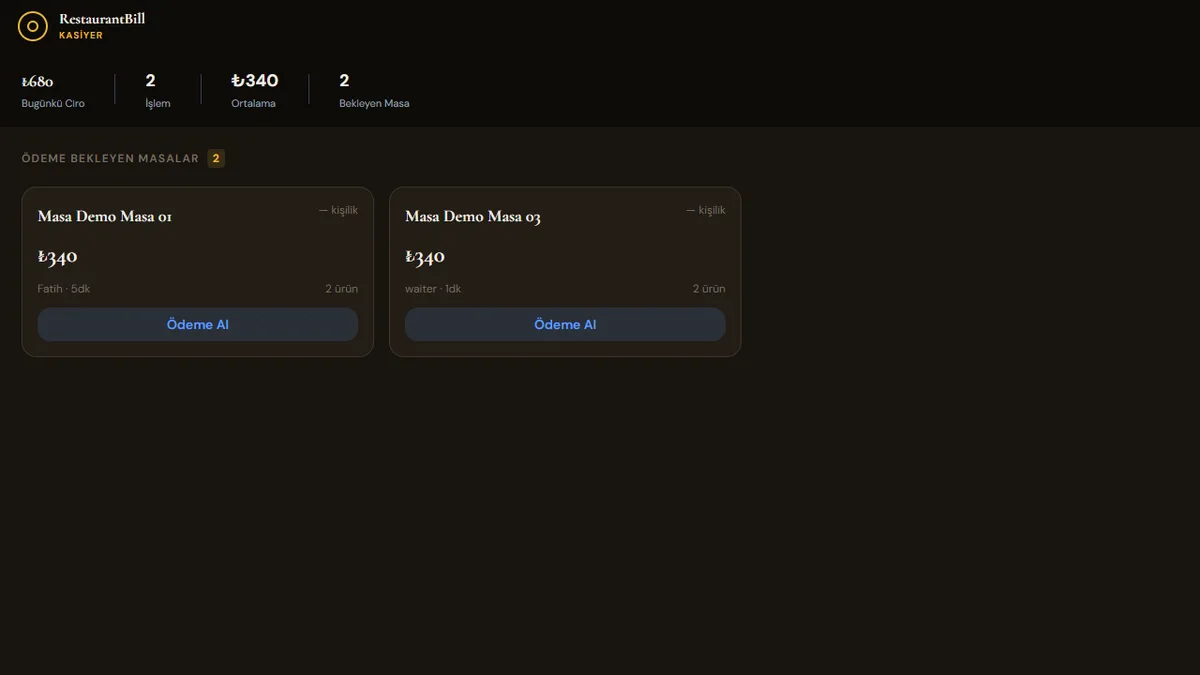Click the Bekleyen Masa label
The image size is (1200, 675).
[x=374, y=104]
